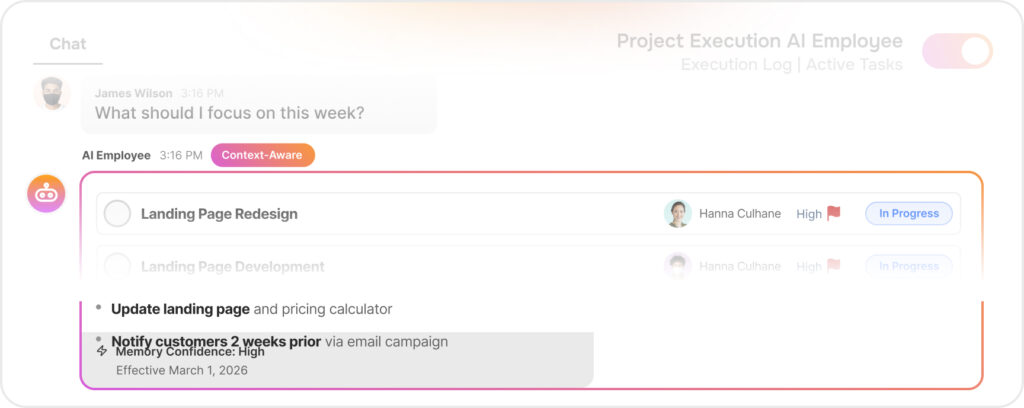Image resolution: width=1024 pixels, height=408 pixels.
Task: Click the Context-Aware badge
Action: click(x=262, y=155)
